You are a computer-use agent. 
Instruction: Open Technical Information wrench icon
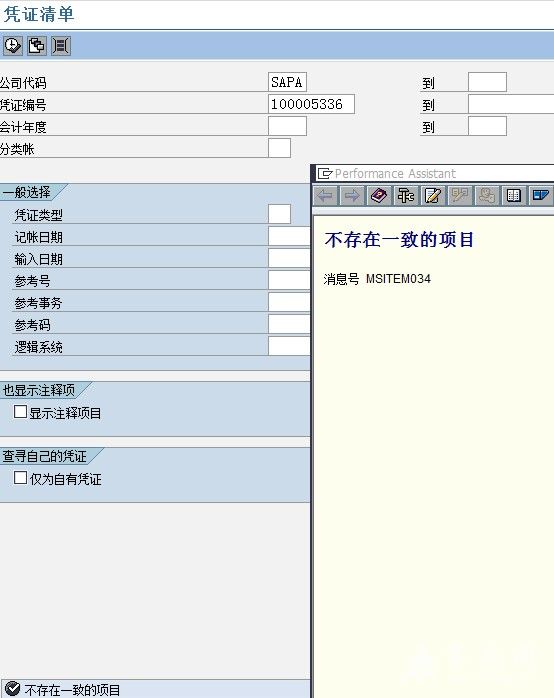[406, 195]
